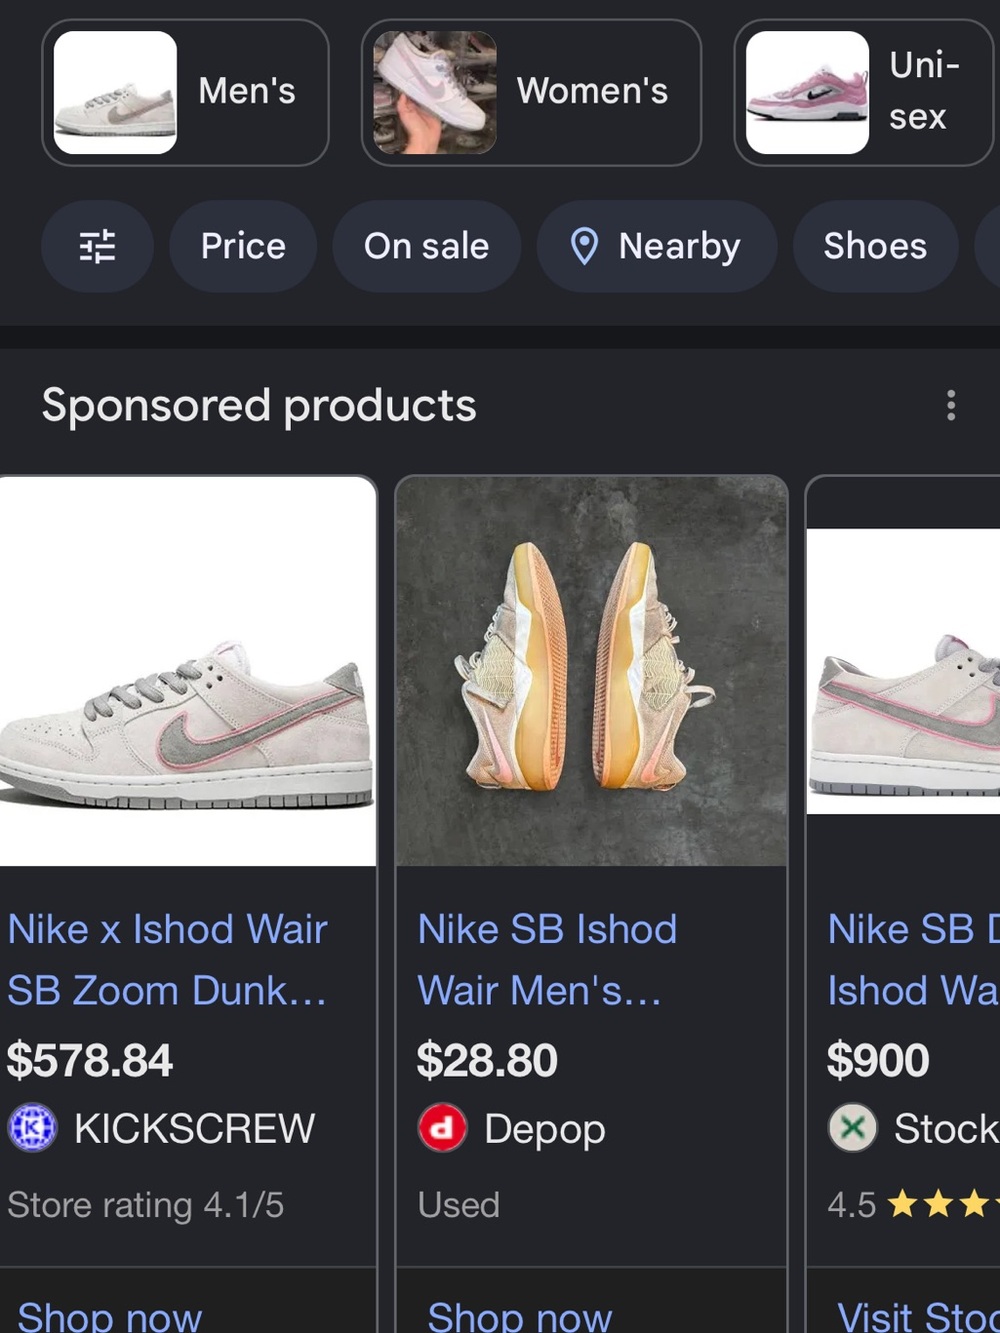Viewport: 1000px width, 1333px height.
Task: Toggle the Shoes filter chip
Action: click(875, 246)
